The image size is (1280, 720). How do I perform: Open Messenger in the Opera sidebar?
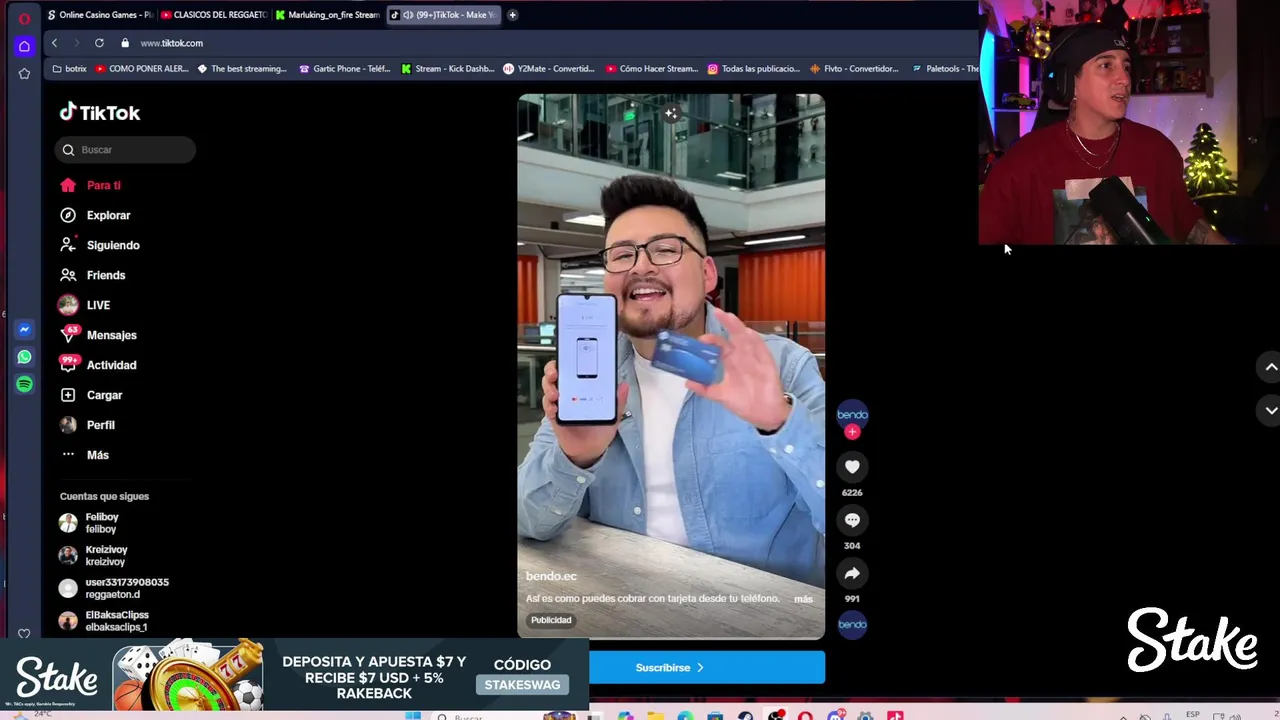click(24, 329)
